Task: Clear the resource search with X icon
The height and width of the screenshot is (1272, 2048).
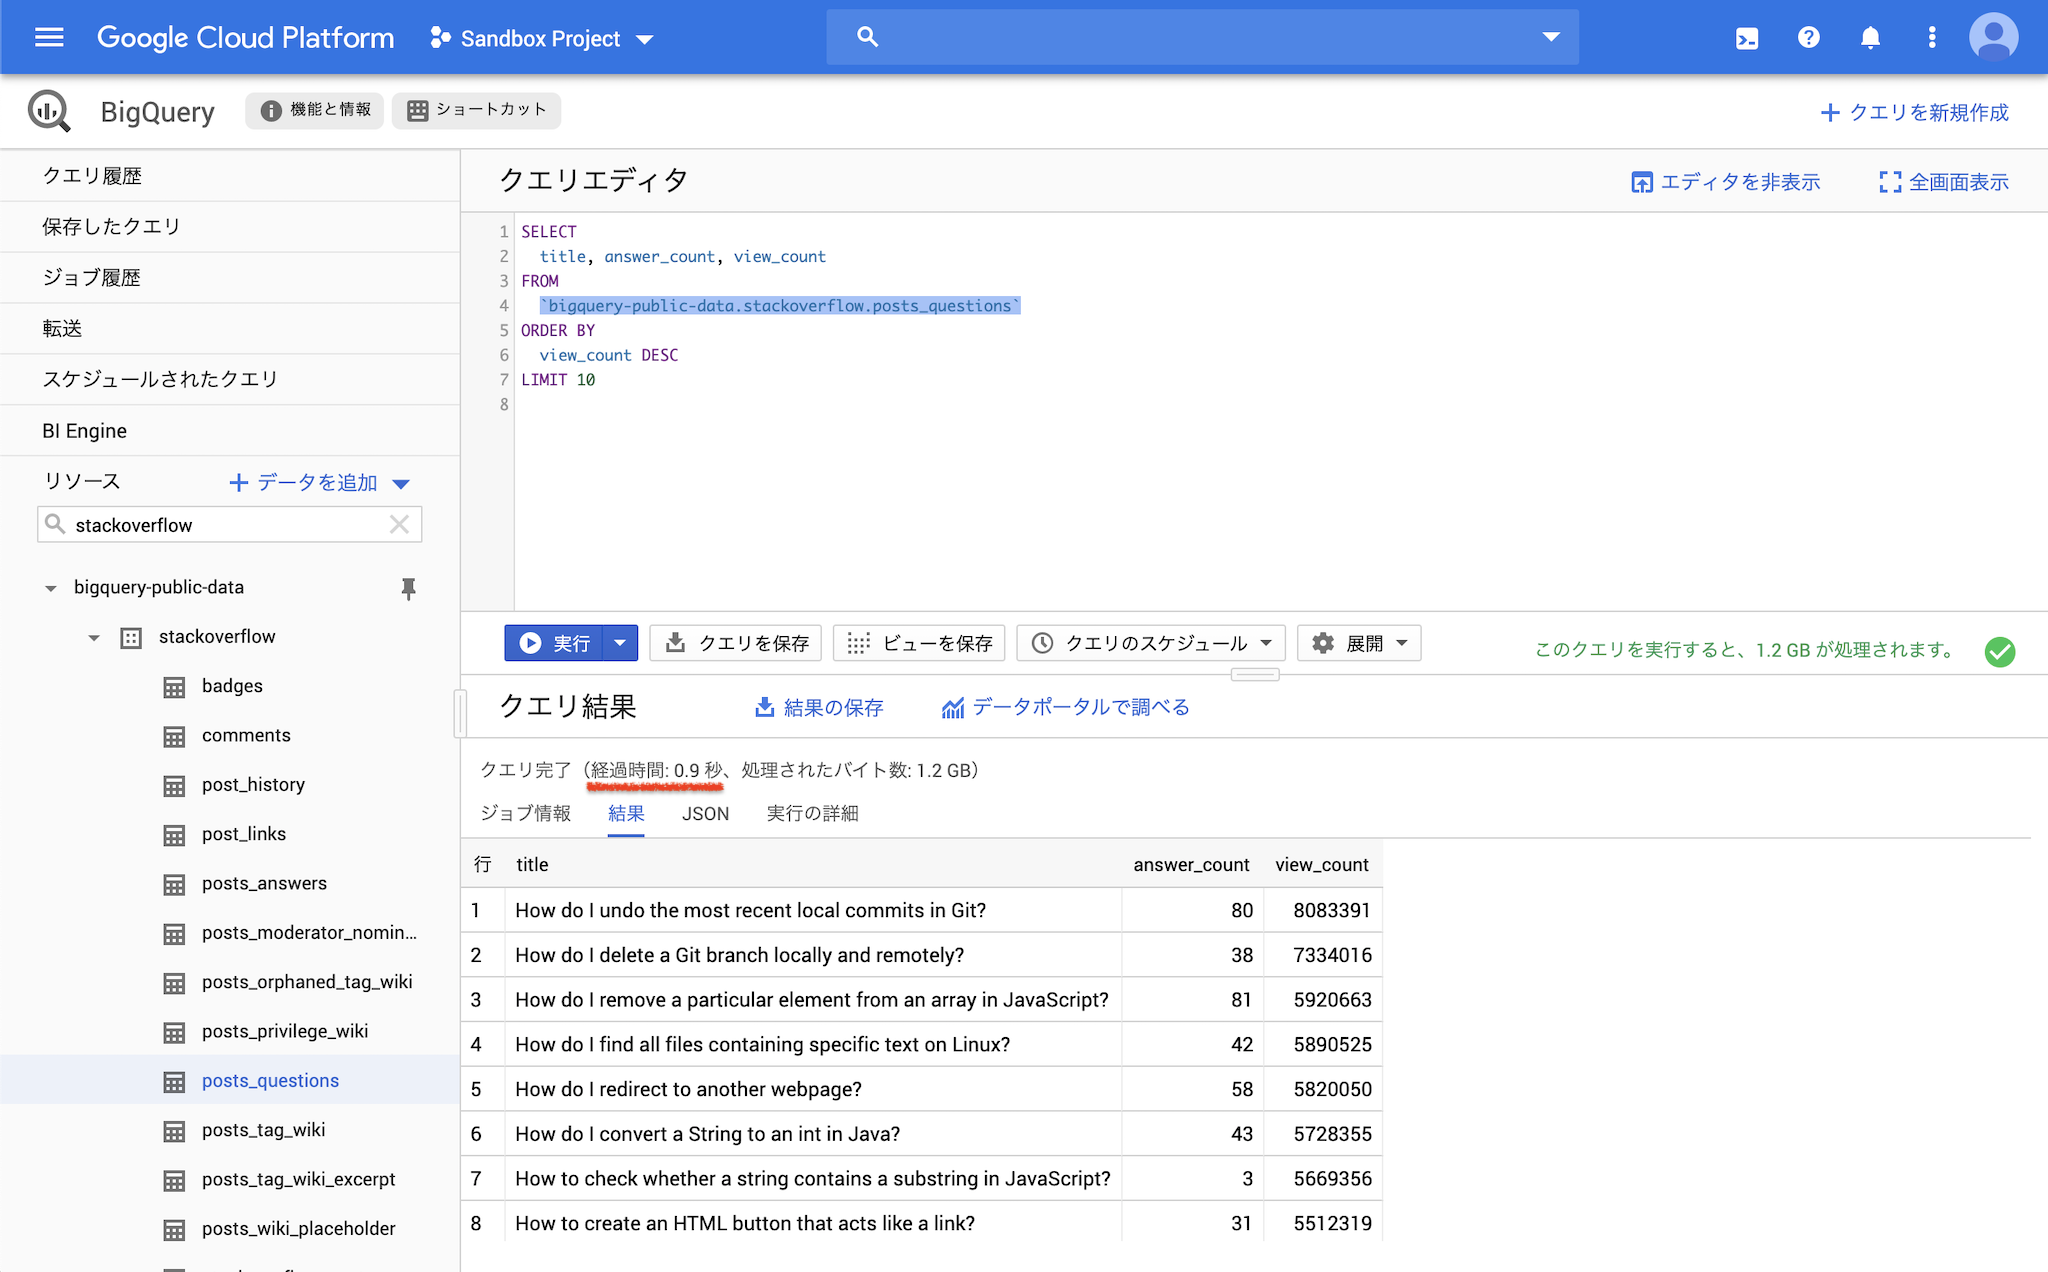Action: pos(399,525)
